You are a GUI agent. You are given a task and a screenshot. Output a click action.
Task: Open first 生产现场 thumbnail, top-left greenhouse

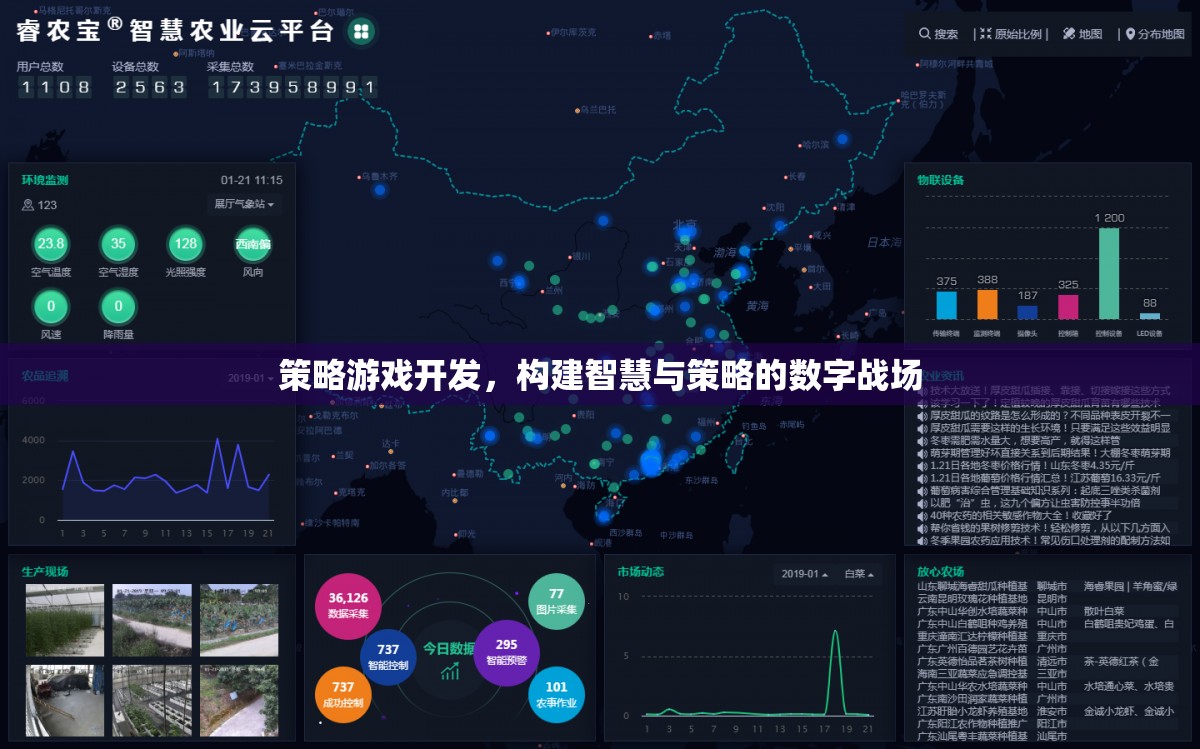tap(64, 620)
